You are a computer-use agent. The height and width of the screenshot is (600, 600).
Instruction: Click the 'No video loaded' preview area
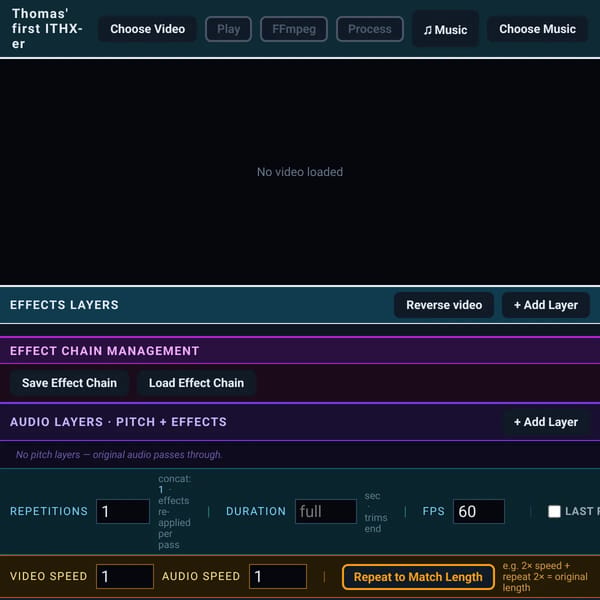300,172
